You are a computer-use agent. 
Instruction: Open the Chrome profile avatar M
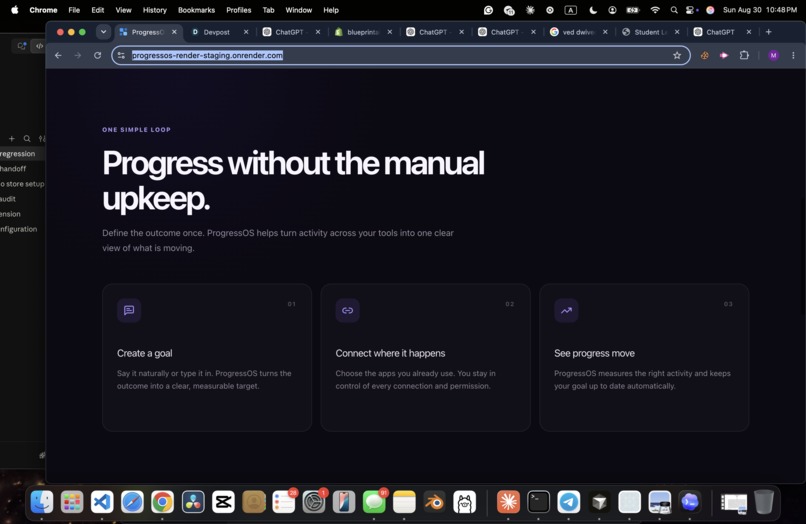pyautogui.click(x=773, y=55)
